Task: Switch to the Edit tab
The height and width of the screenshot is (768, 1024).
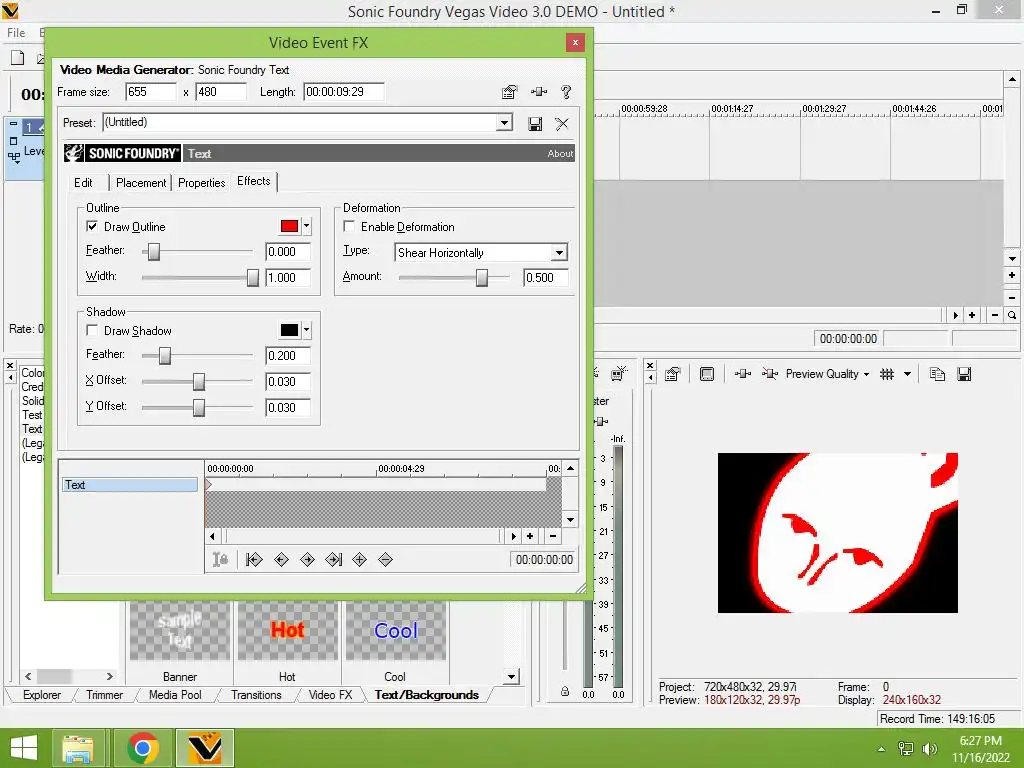Action: pyautogui.click(x=83, y=183)
